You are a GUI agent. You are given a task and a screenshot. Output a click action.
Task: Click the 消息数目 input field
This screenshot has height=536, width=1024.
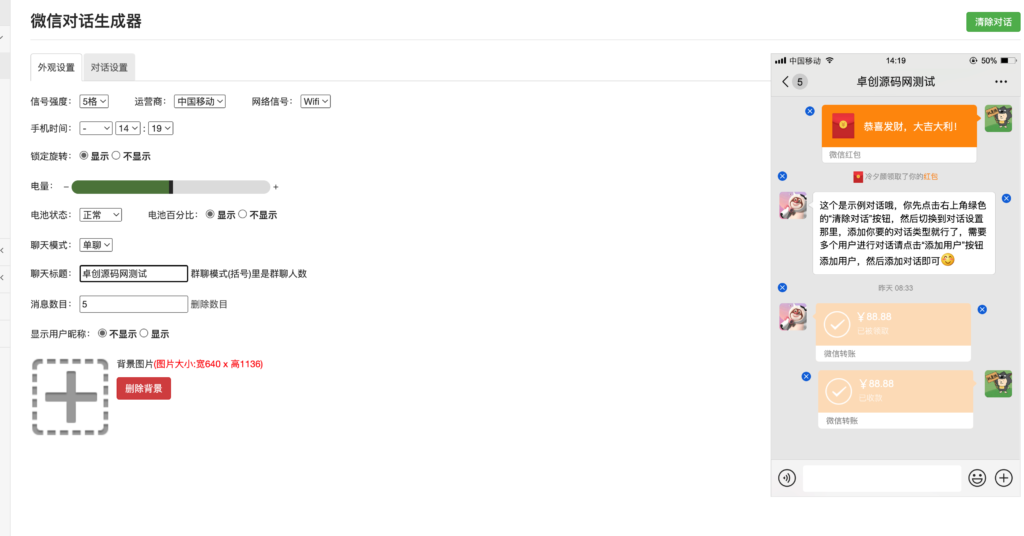[134, 304]
